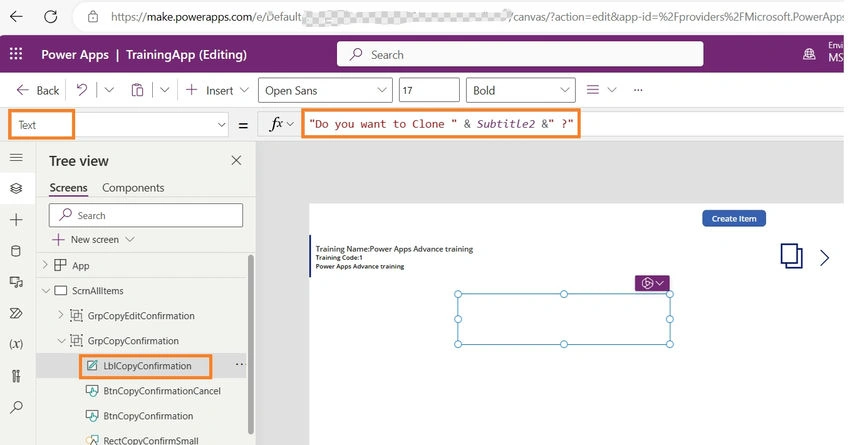Open the Data cylinder icon in sidebar
The image size is (850, 445).
pos(16,251)
